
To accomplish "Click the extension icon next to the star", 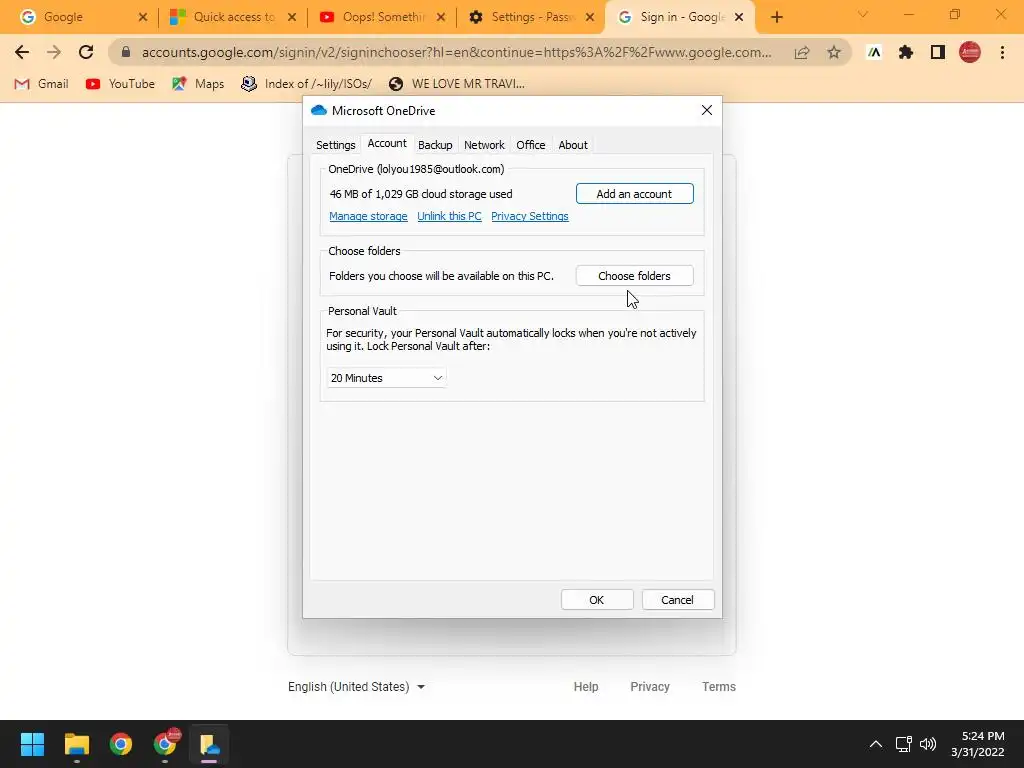I will [874, 52].
